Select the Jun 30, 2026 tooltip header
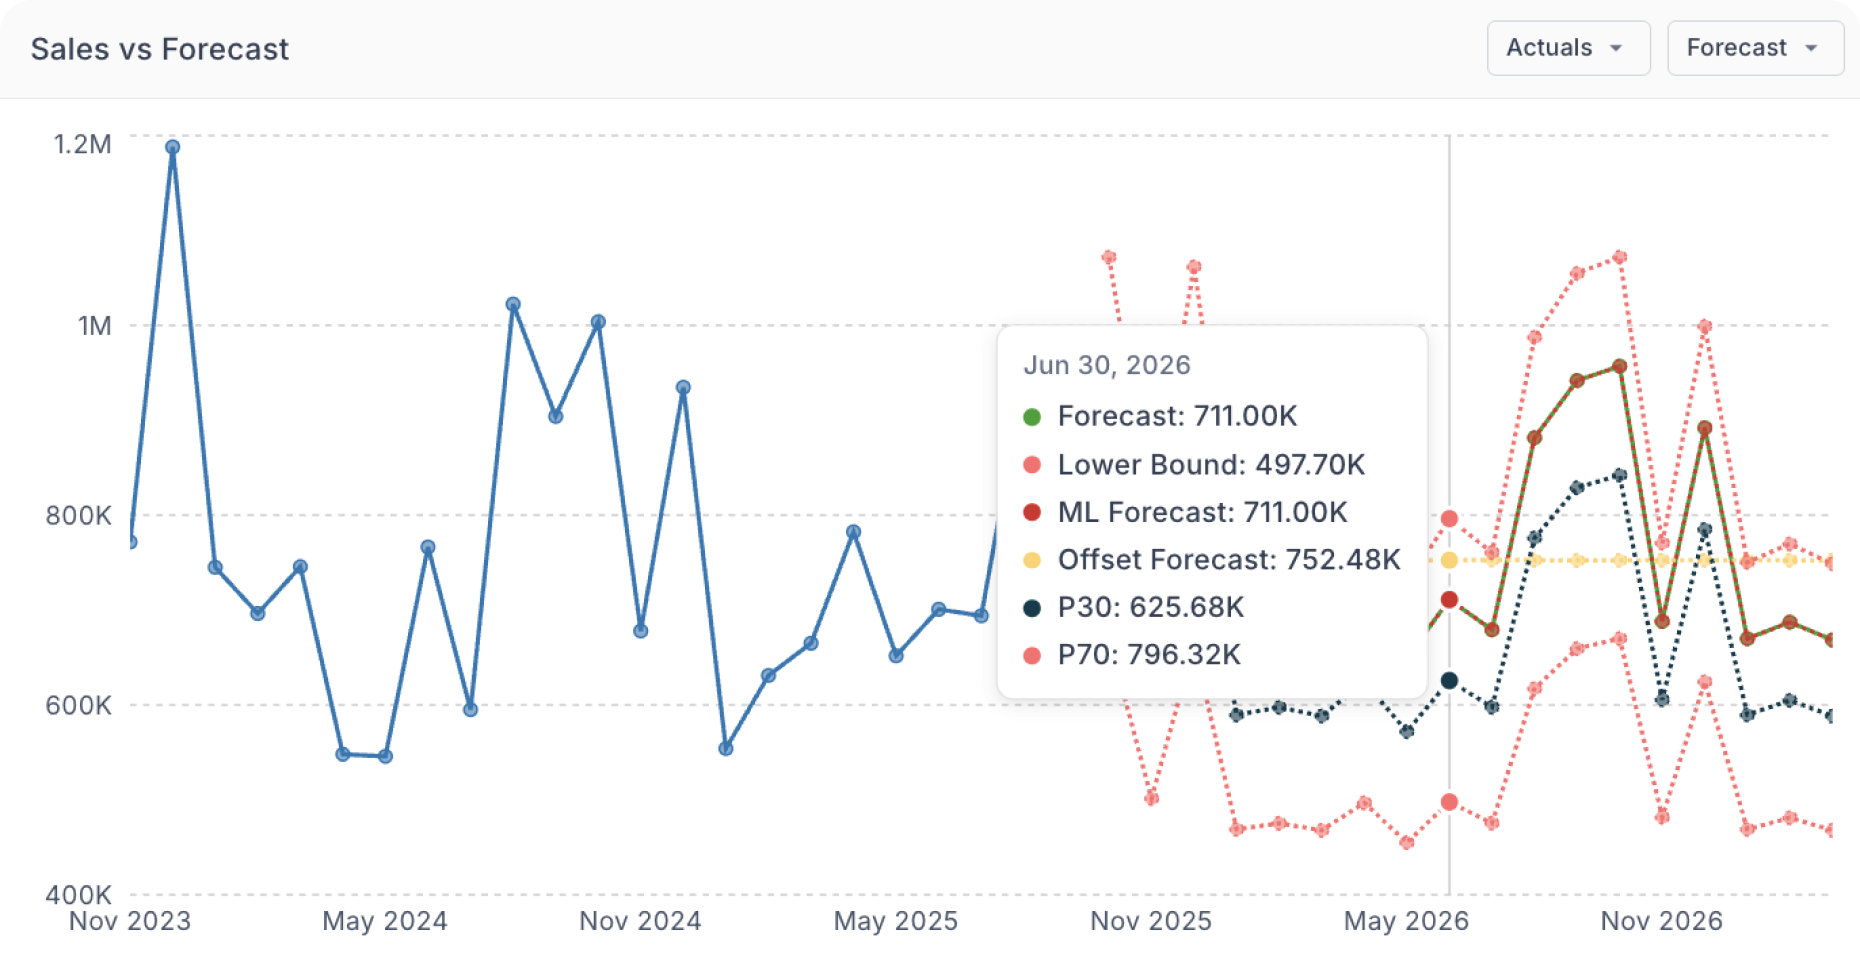This screenshot has width=1860, height=966. pos(1108,365)
